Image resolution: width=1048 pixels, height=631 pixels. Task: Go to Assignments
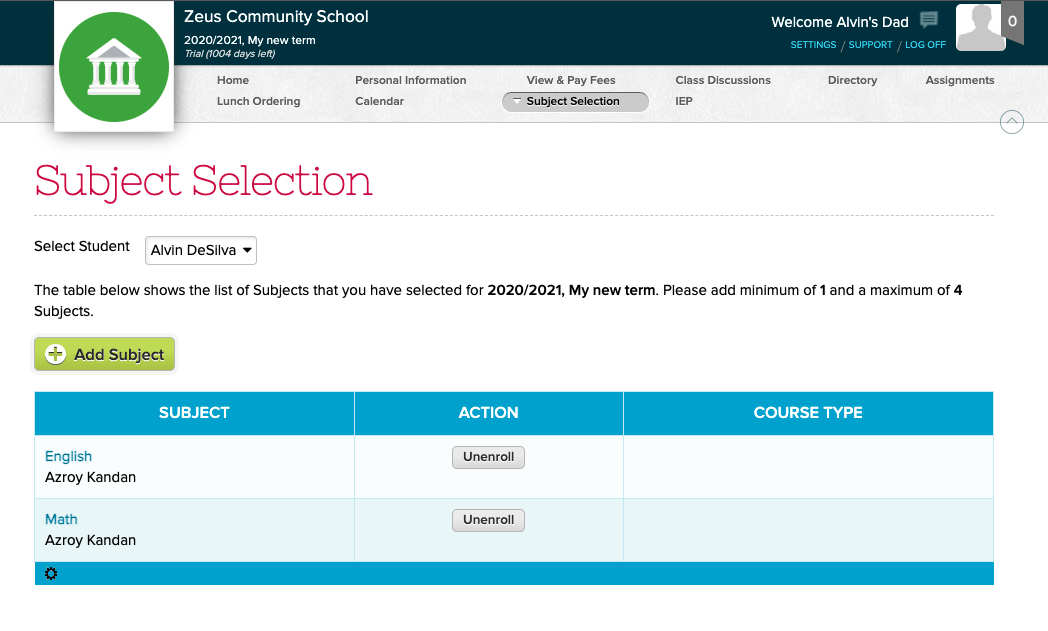960,80
